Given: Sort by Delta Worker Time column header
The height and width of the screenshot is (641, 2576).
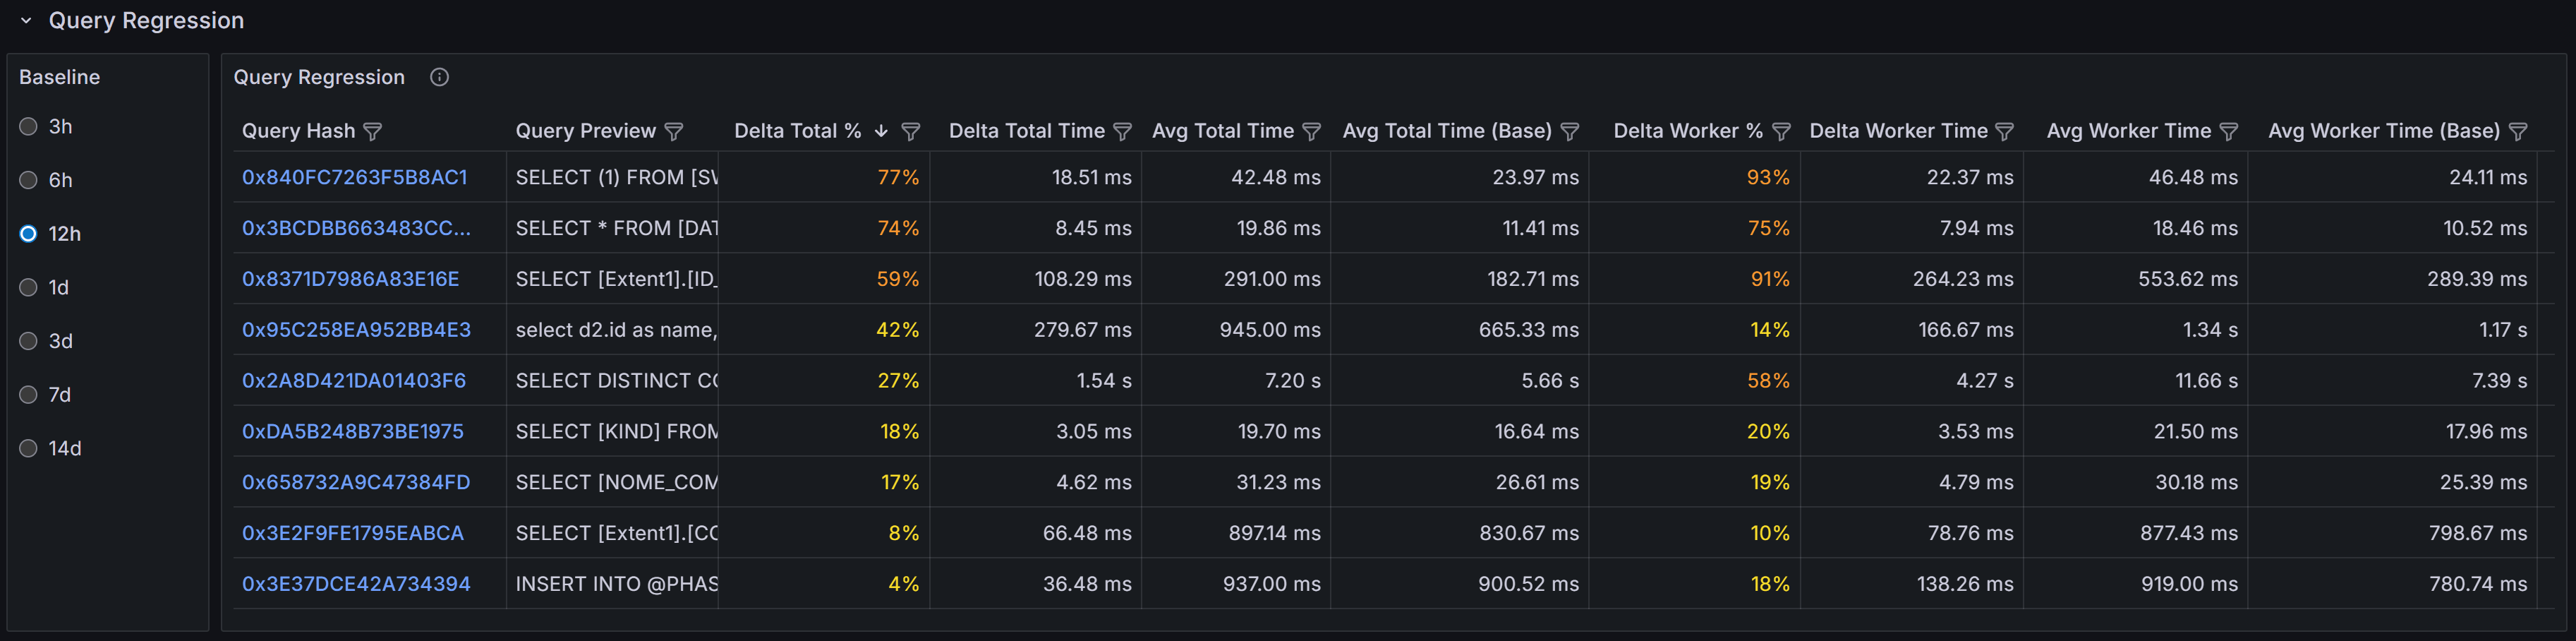Looking at the screenshot, I should [1898, 131].
